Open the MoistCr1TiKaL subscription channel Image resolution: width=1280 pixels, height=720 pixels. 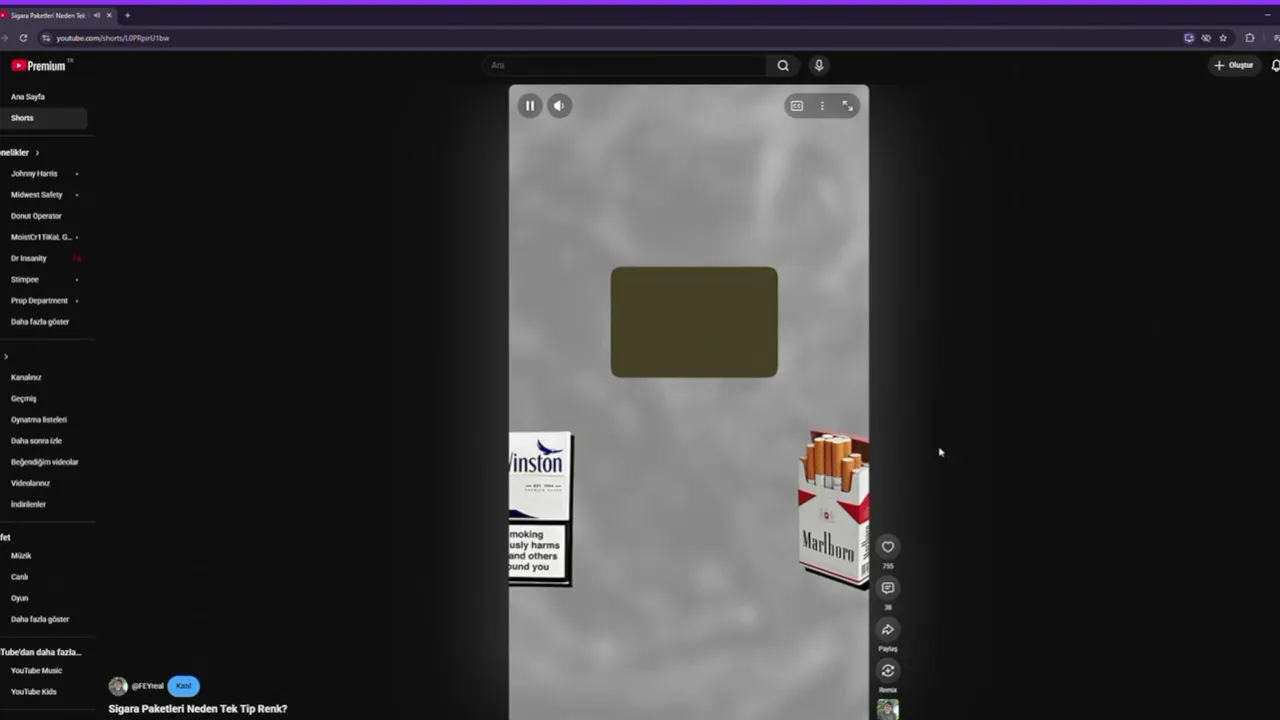(41, 237)
